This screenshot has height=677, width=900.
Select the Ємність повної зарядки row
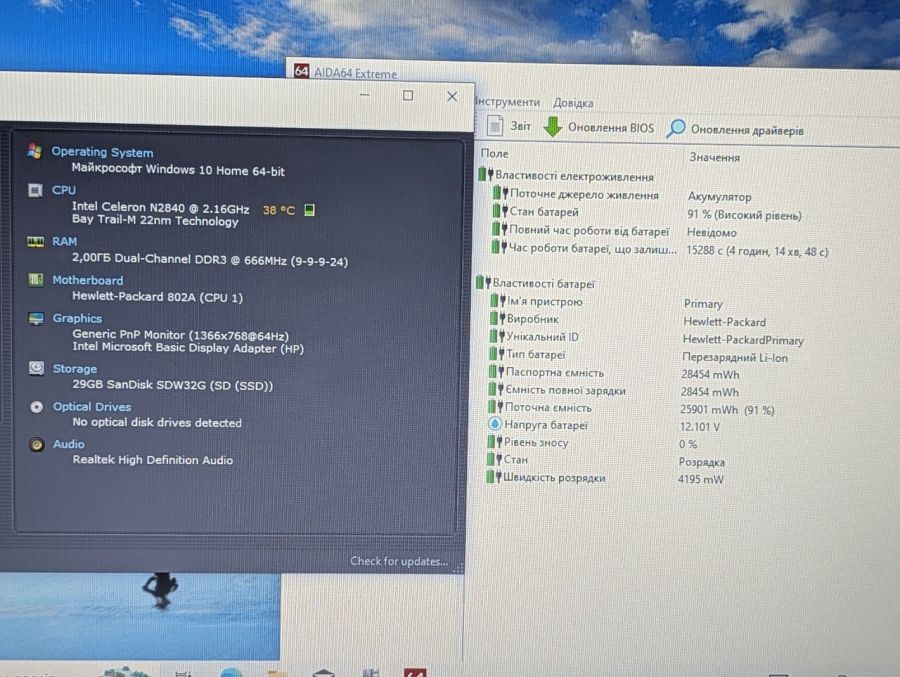(613, 391)
